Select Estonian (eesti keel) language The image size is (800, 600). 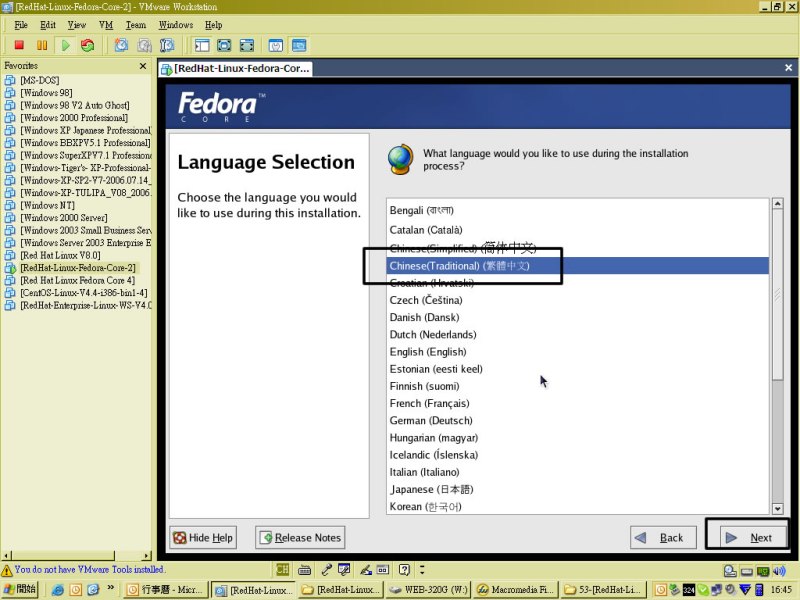coord(578,369)
